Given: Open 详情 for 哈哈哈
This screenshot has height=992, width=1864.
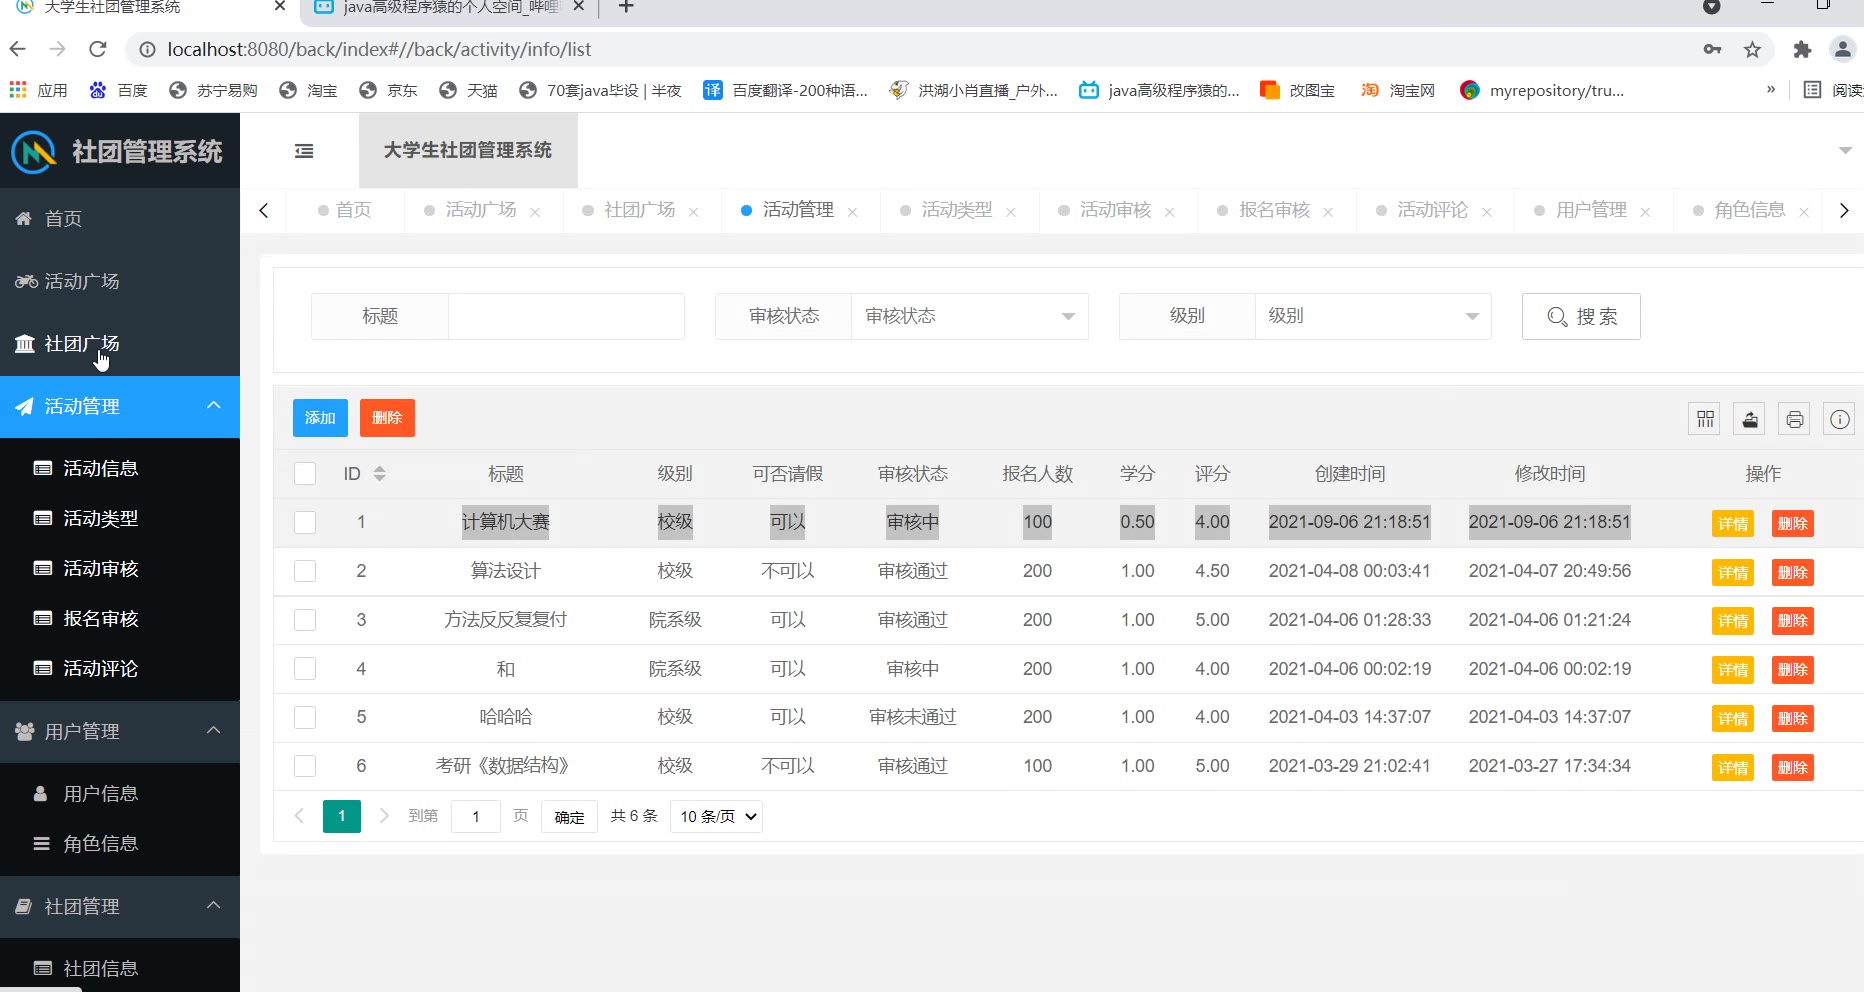Looking at the screenshot, I should [x=1733, y=719].
